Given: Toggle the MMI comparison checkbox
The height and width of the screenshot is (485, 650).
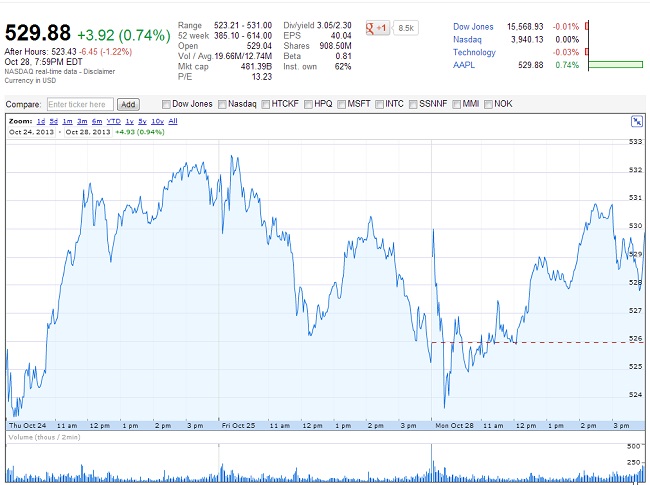Looking at the screenshot, I should (457, 104).
